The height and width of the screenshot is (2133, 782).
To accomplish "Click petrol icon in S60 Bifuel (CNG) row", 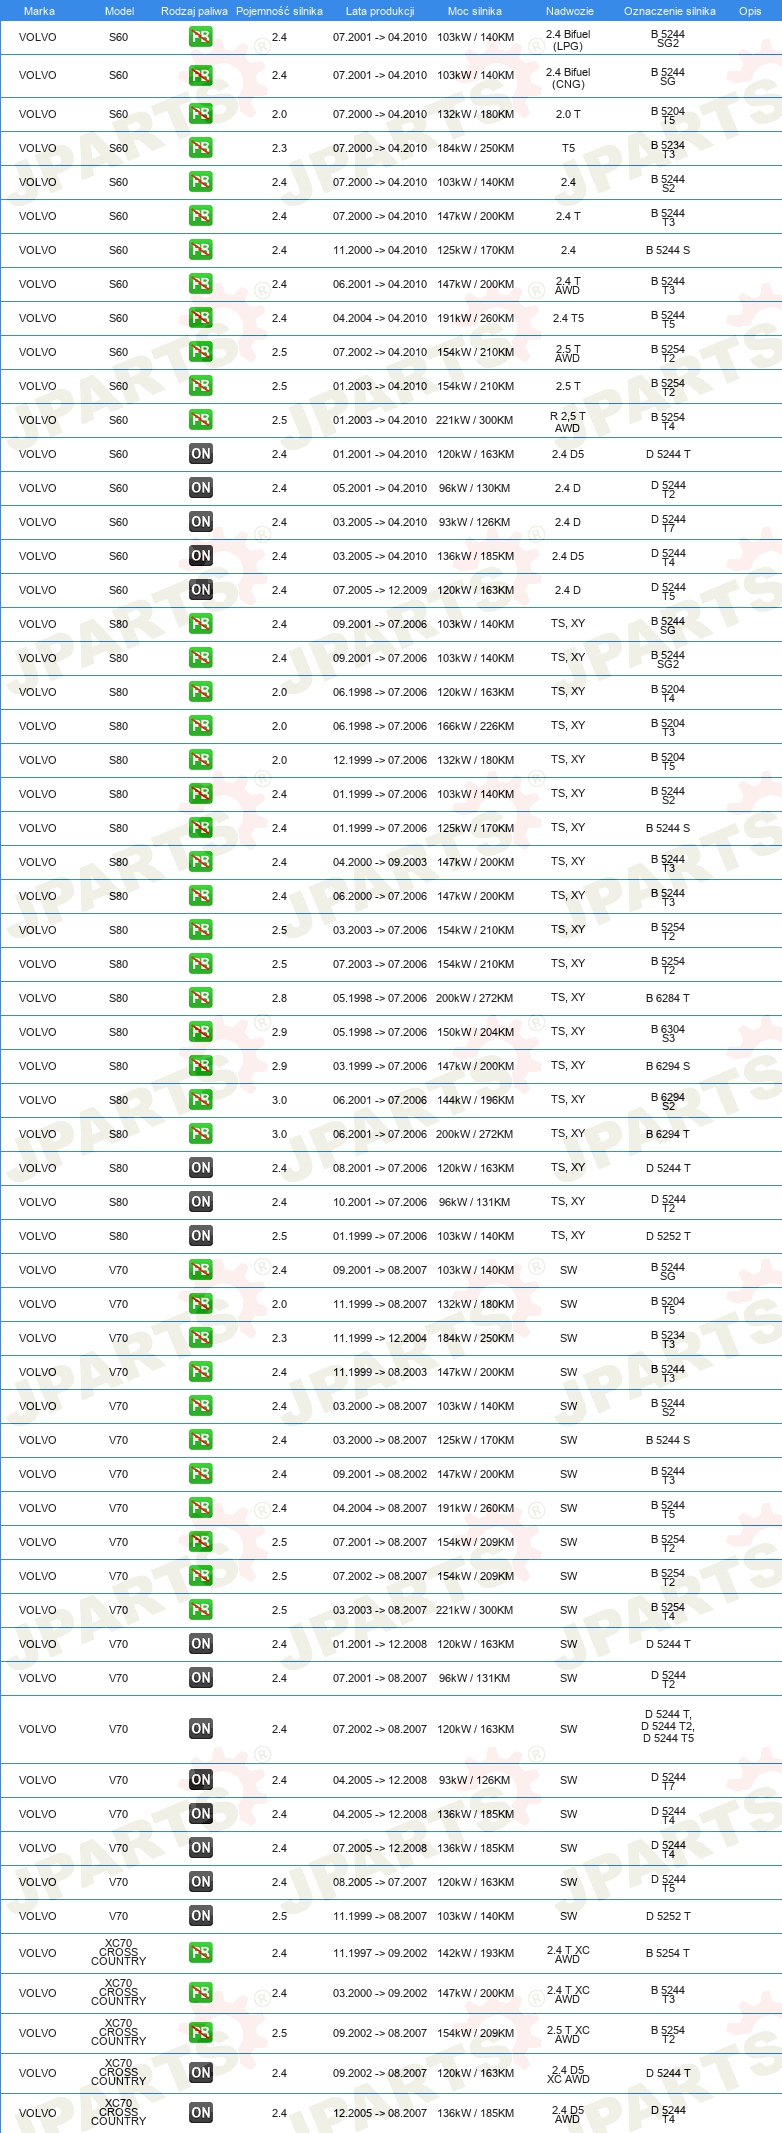I will [201, 76].
